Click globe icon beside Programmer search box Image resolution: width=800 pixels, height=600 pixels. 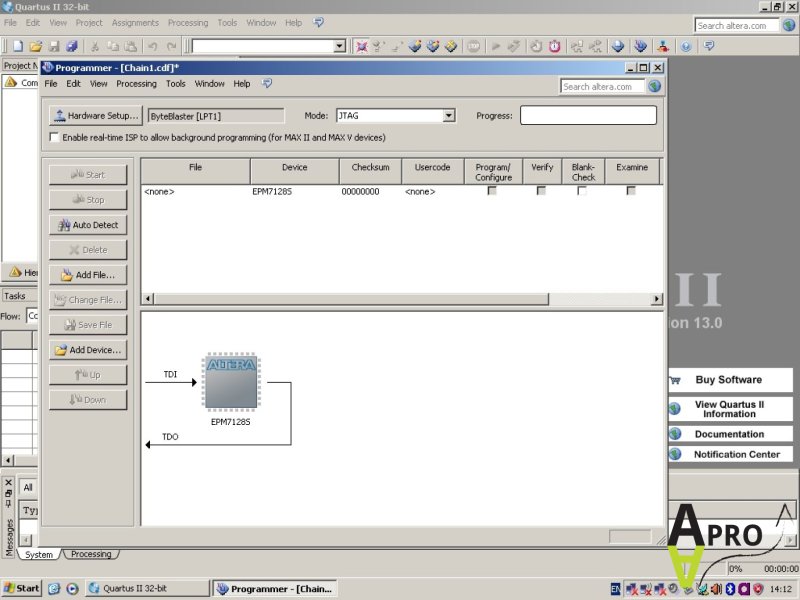point(655,86)
